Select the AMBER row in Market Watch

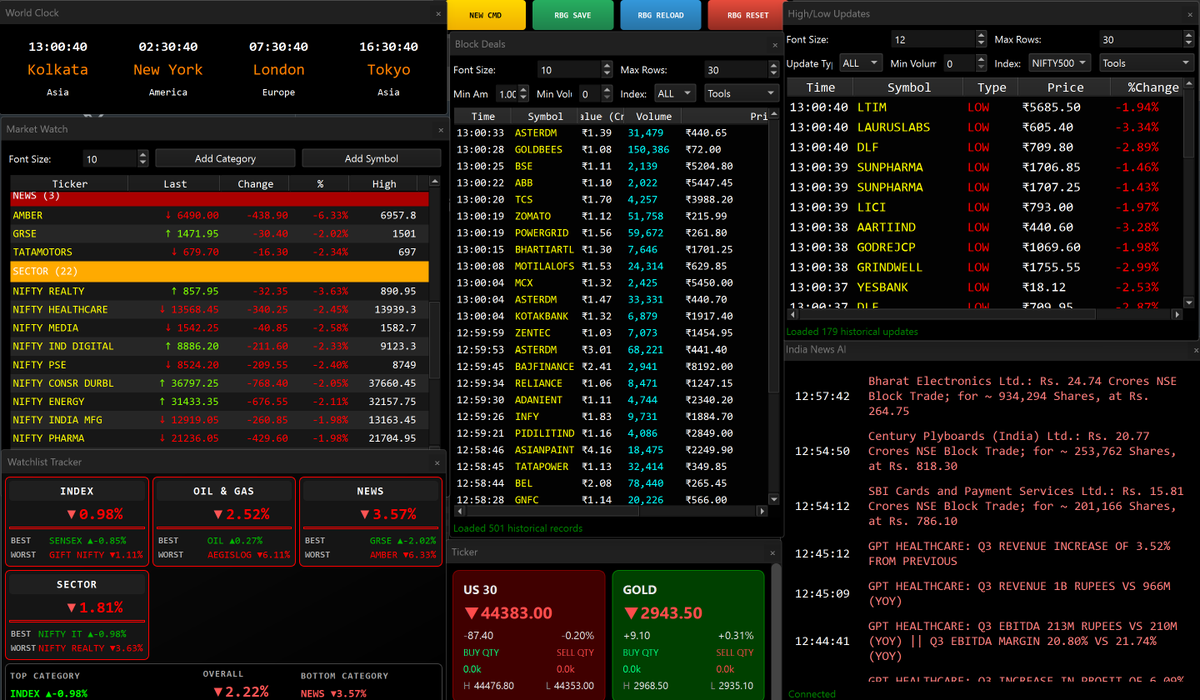219,215
